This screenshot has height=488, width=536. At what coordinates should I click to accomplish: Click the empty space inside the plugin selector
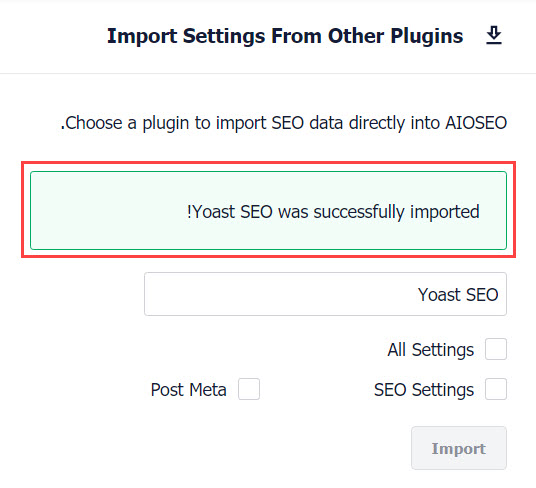[x=273, y=294]
